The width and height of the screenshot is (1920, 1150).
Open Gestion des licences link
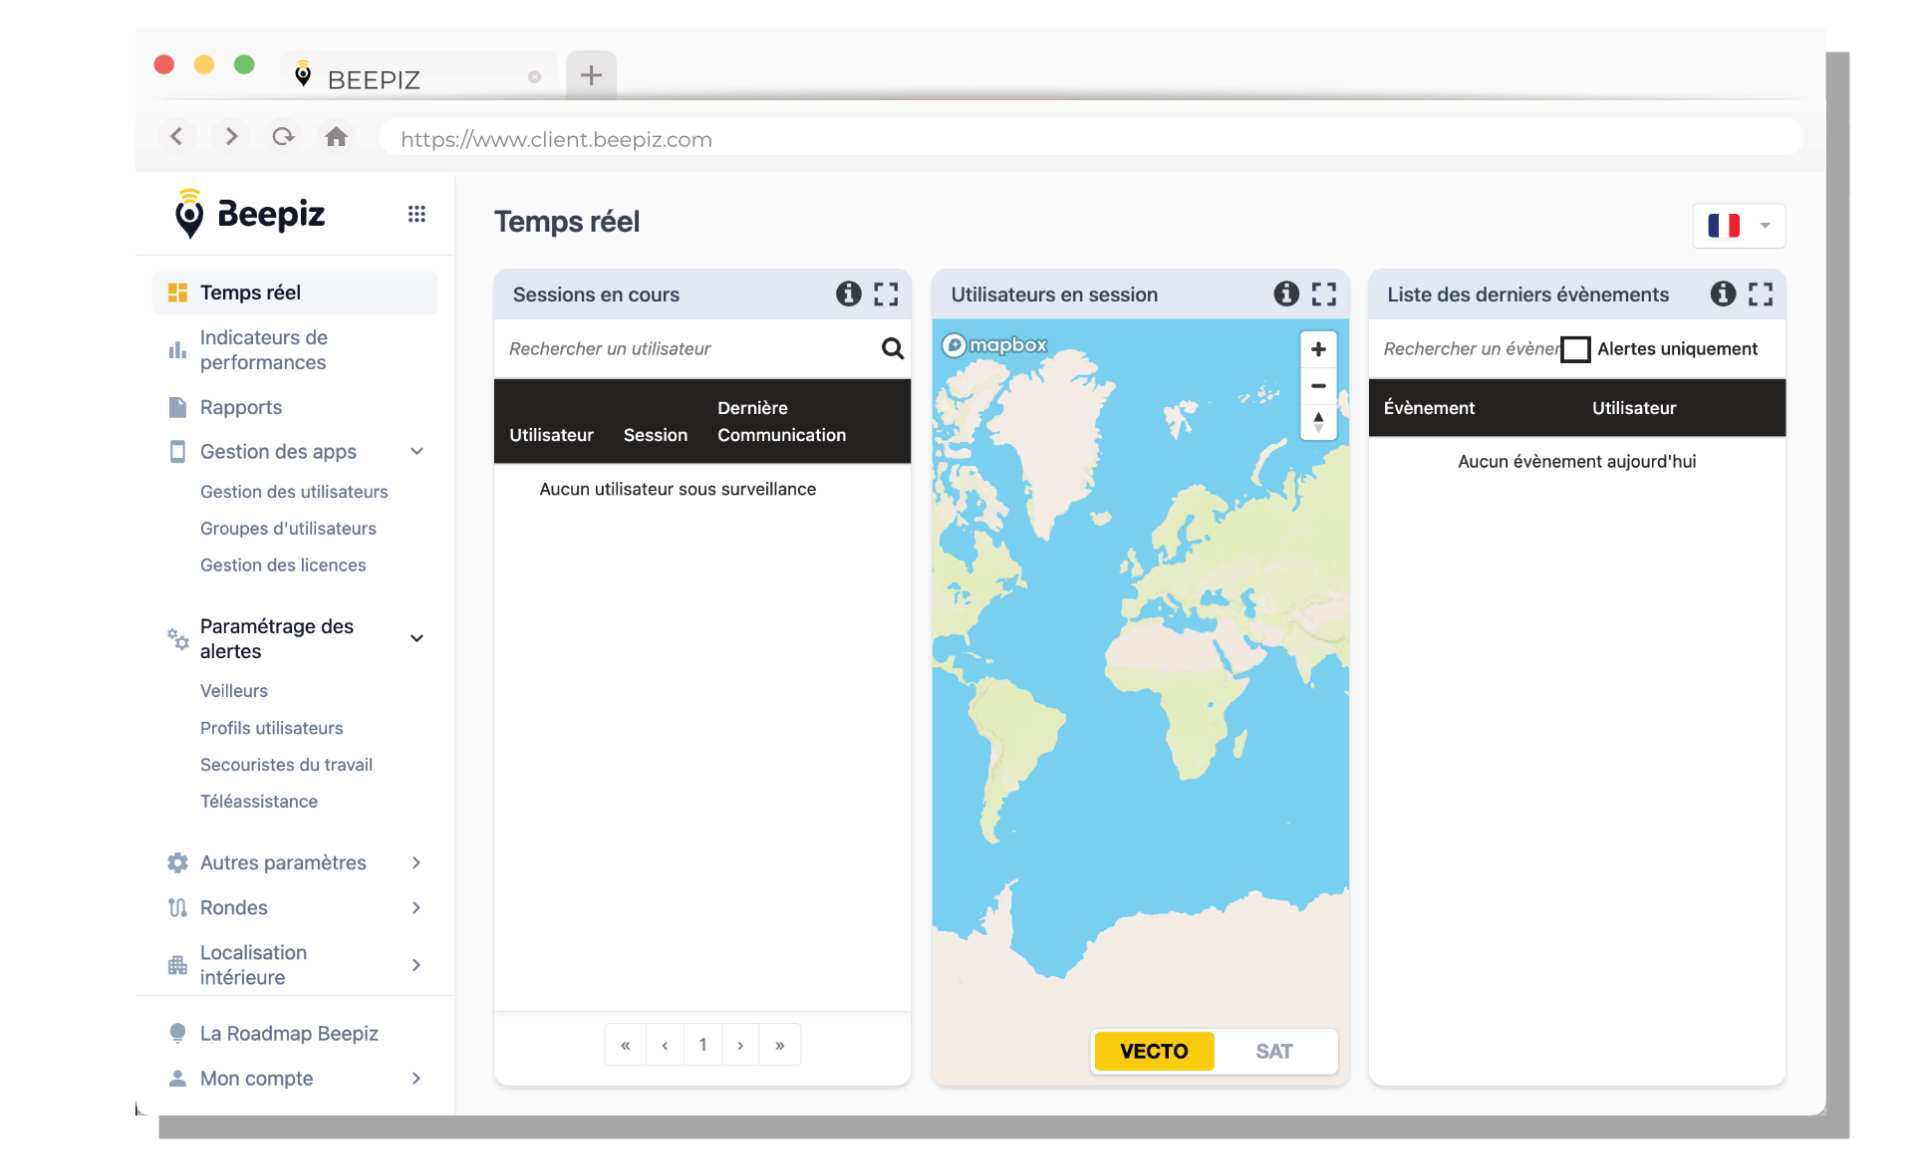pyautogui.click(x=283, y=565)
